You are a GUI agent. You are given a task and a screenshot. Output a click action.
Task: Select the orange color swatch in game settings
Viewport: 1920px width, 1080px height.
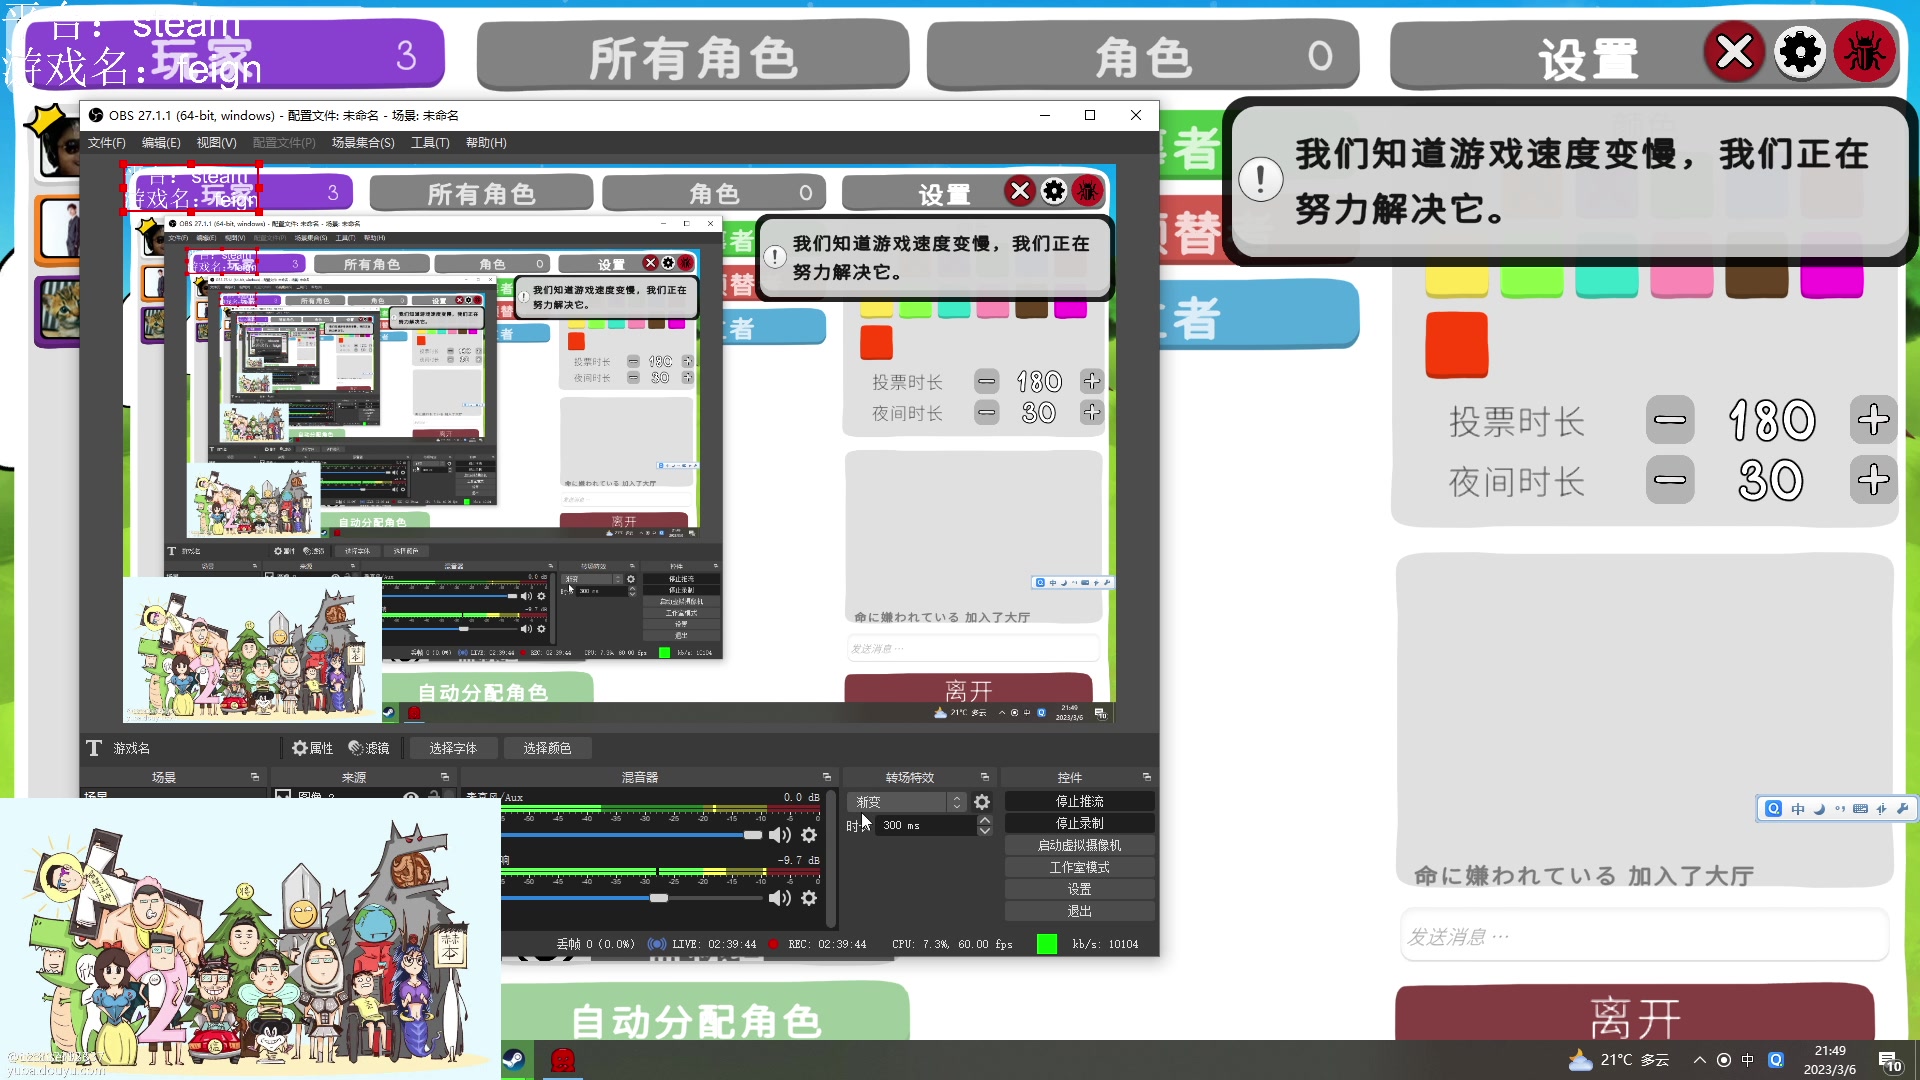click(x=1456, y=344)
